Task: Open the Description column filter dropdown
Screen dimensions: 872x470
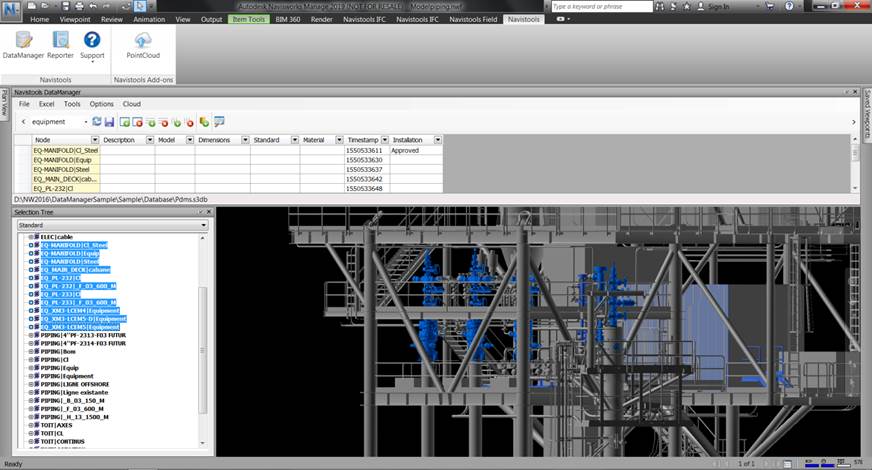Action: tap(150, 140)
